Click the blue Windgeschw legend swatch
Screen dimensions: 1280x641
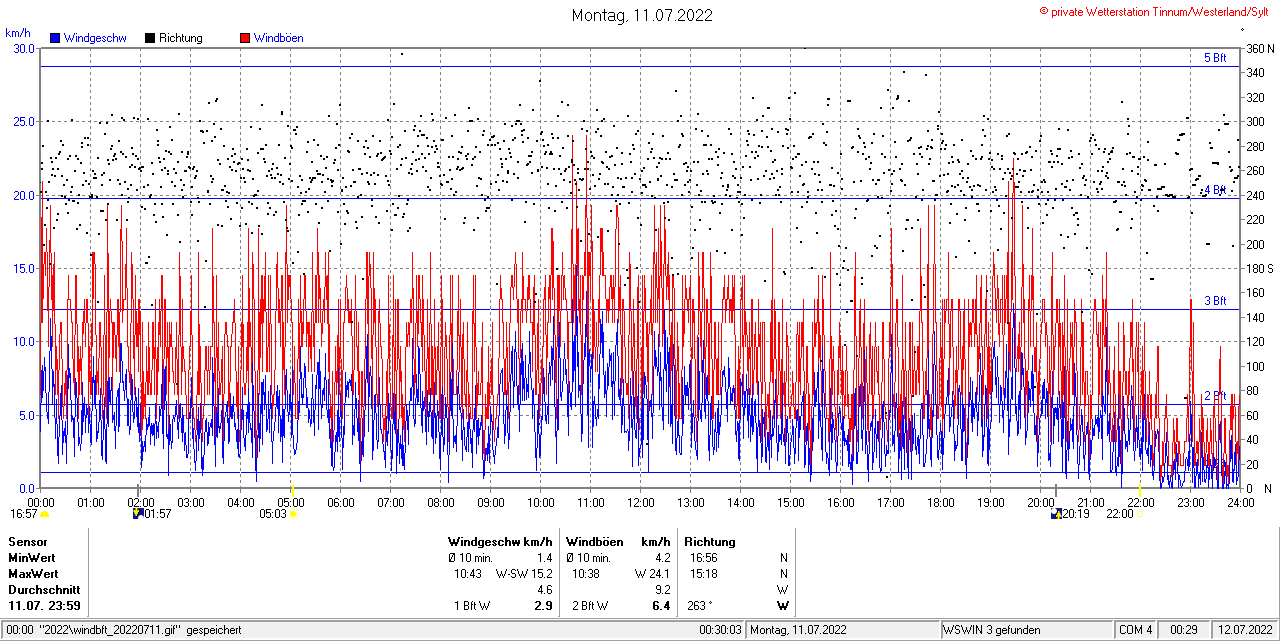pyautogui.click(x=55, y=38)
